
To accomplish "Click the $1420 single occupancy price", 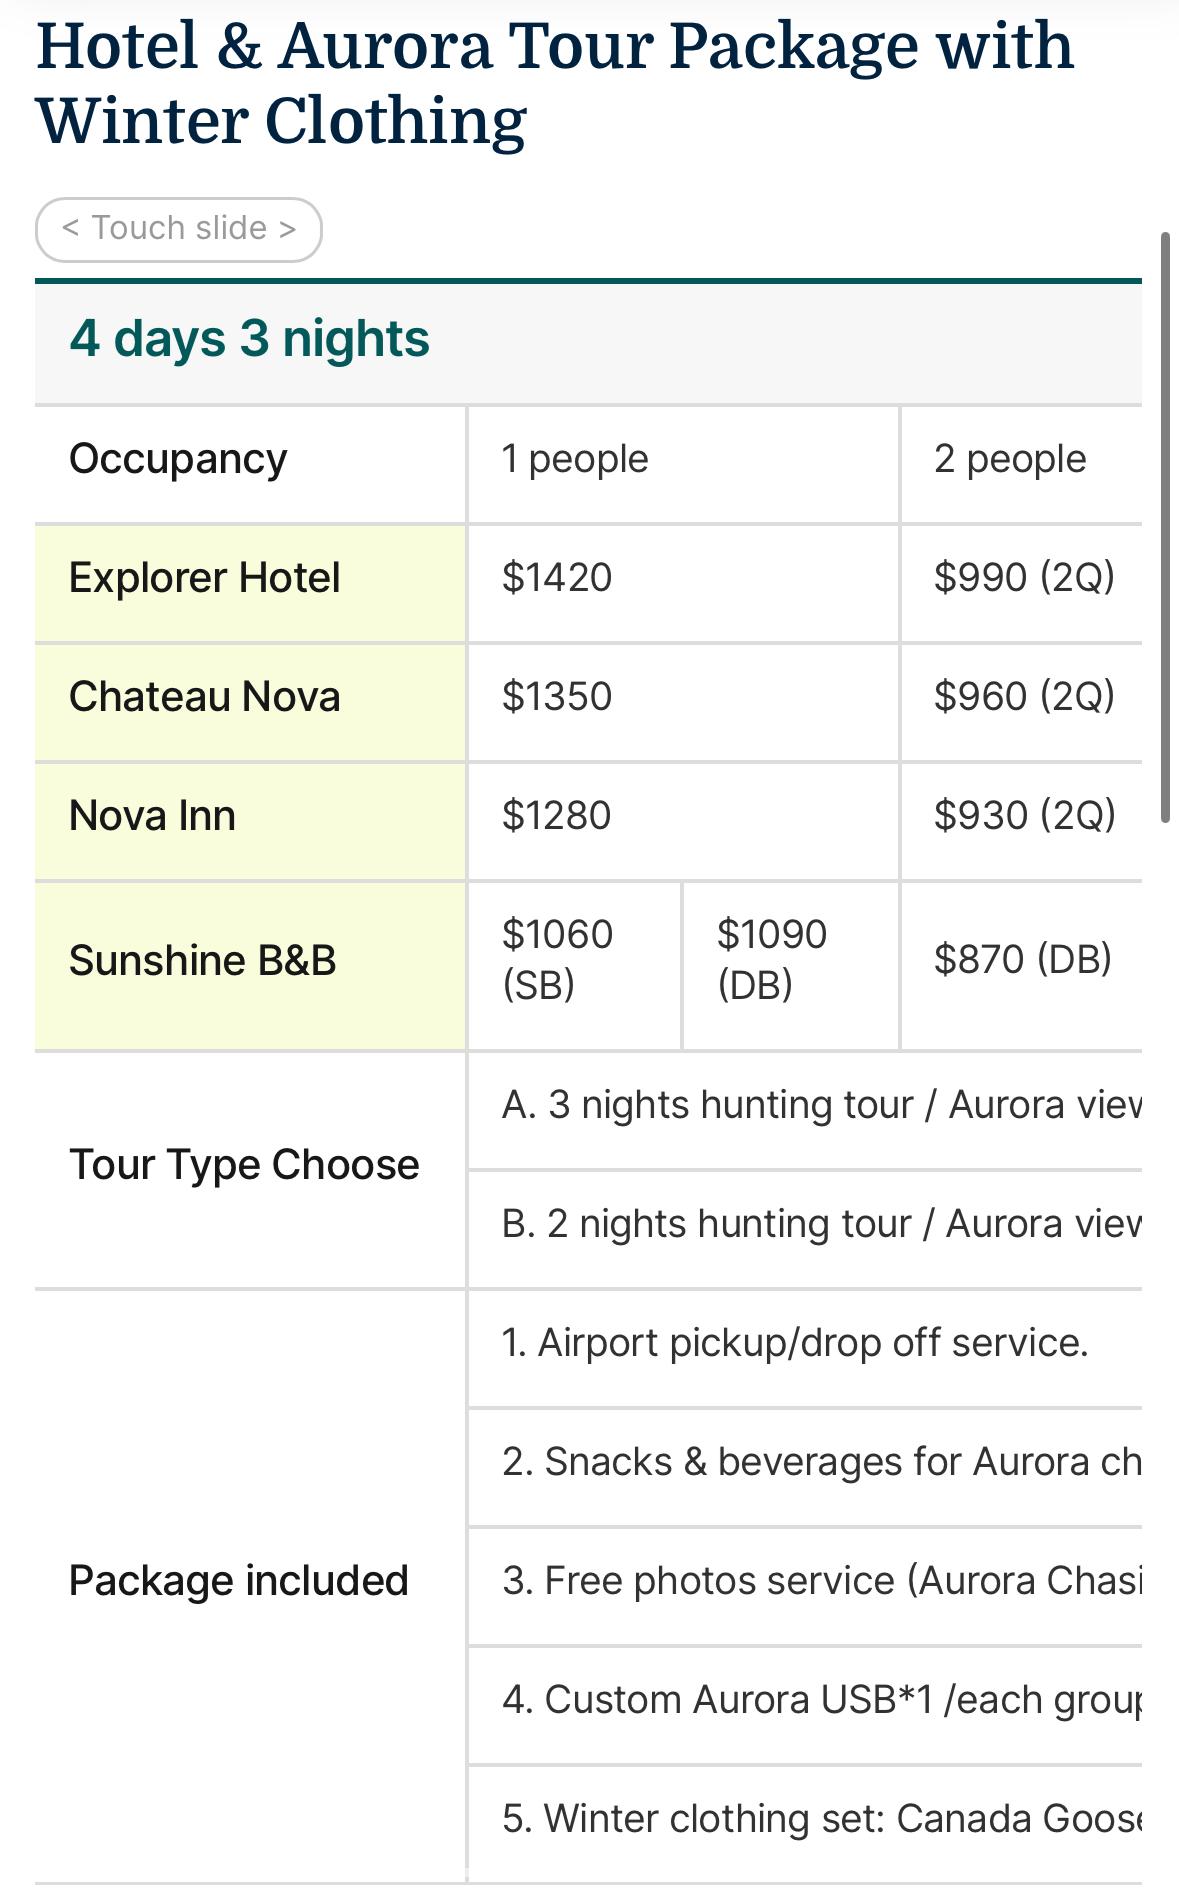I will click(557, 578).
